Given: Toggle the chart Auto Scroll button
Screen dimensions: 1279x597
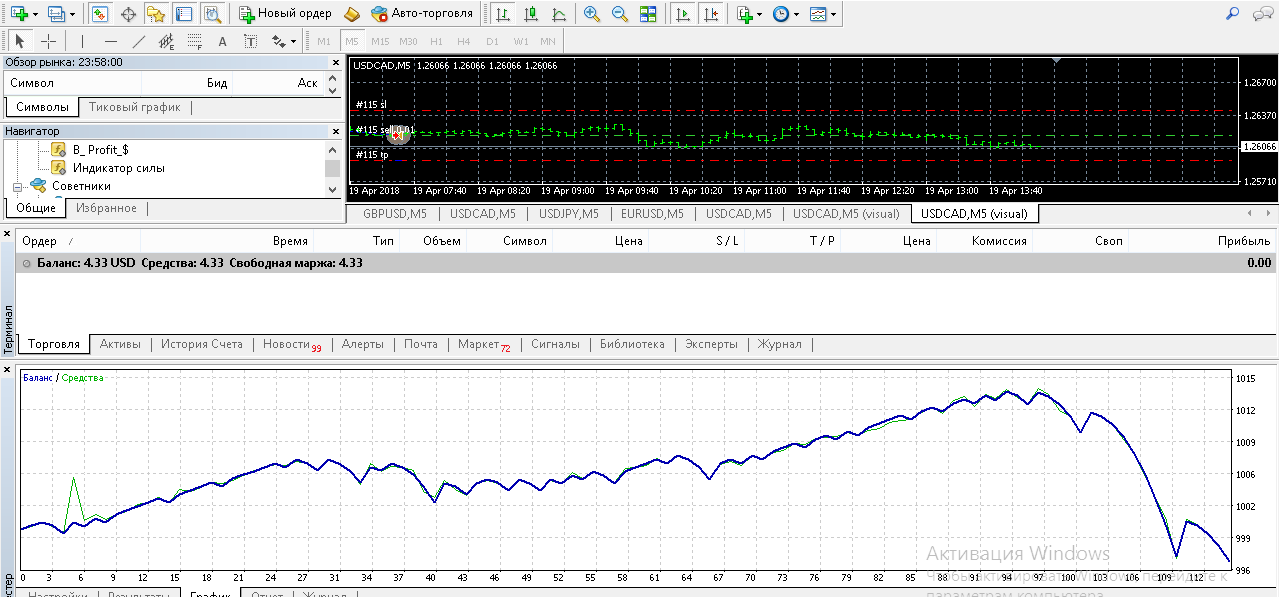Looking at the screenshot, I should (683, 14).
